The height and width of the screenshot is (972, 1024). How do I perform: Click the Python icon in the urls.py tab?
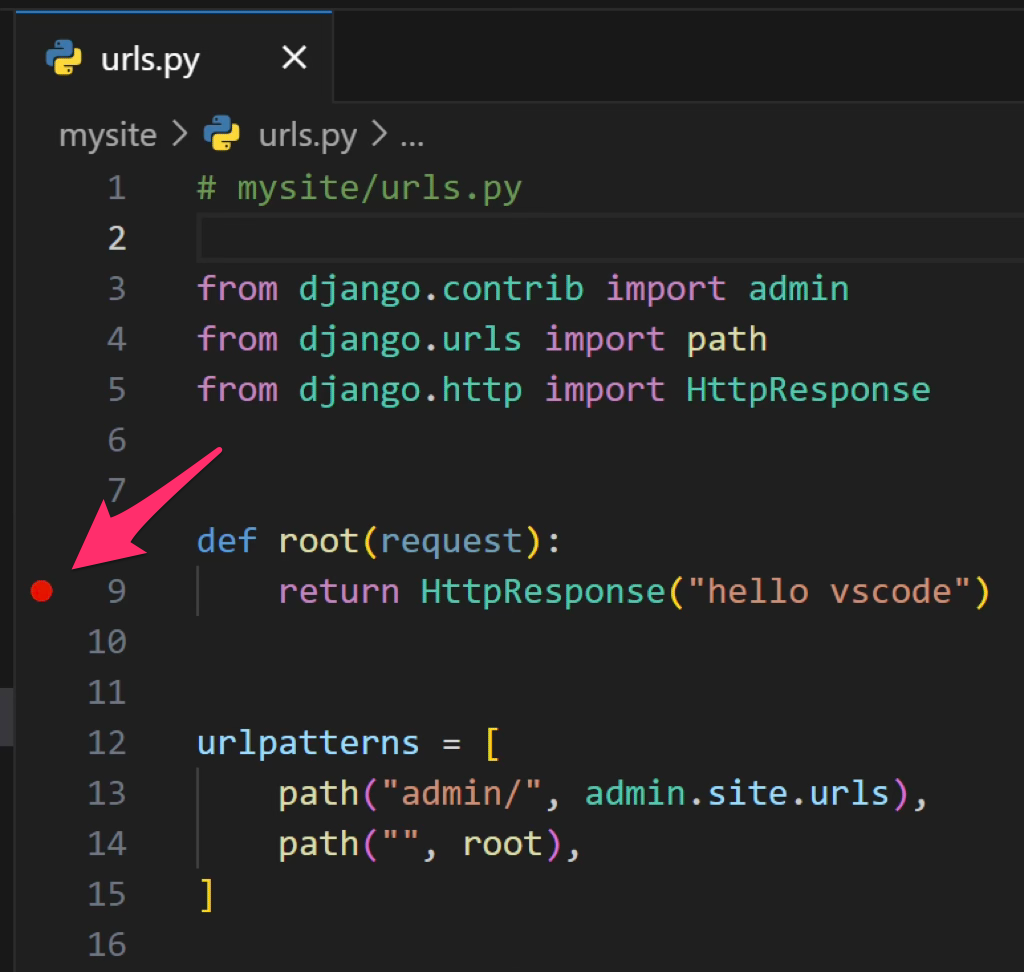64,60
